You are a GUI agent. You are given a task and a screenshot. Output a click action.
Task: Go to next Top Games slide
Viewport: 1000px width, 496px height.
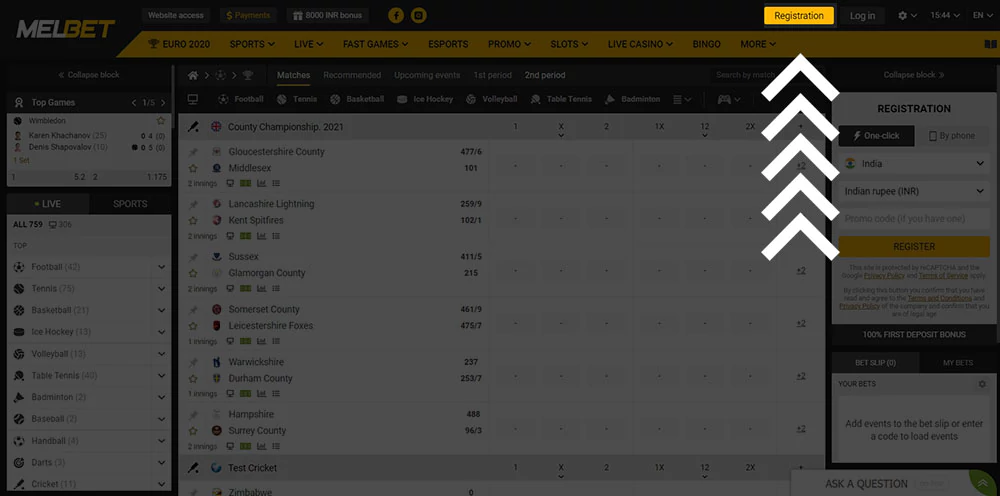coord(163,103)
